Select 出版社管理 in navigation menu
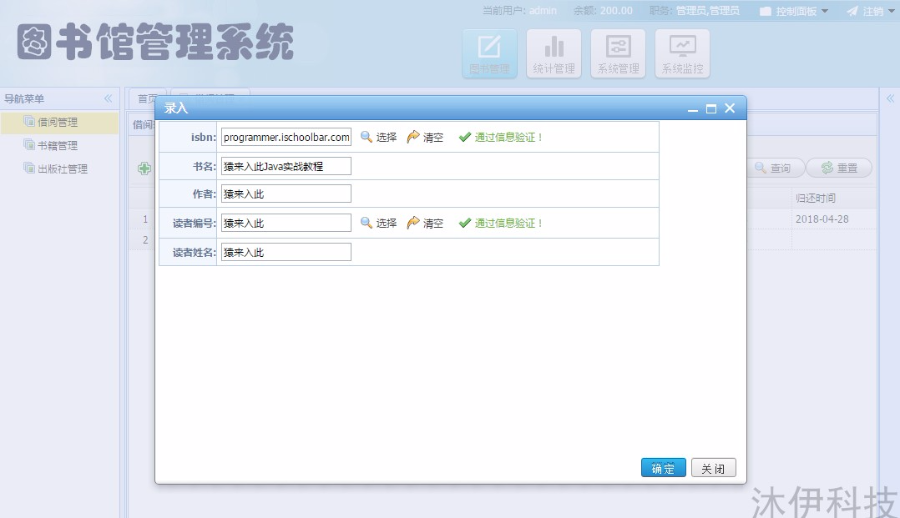Screen dimensions: 900x518 pyautogui.click(x=63, y=168)
